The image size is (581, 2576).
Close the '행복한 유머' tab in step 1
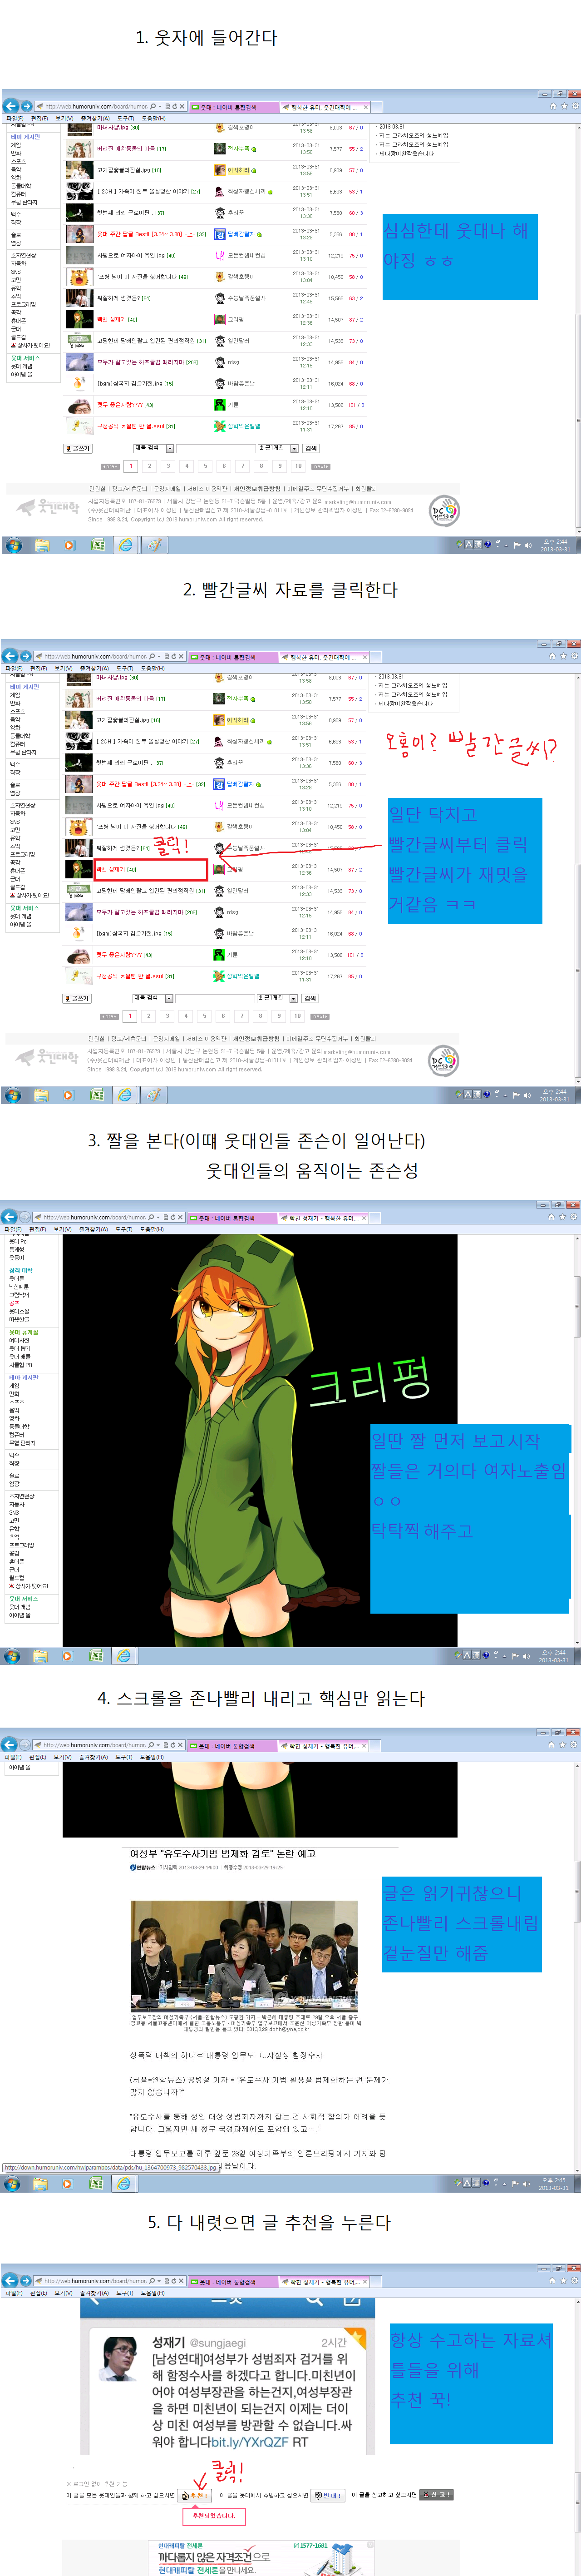[x=366, y=107]
